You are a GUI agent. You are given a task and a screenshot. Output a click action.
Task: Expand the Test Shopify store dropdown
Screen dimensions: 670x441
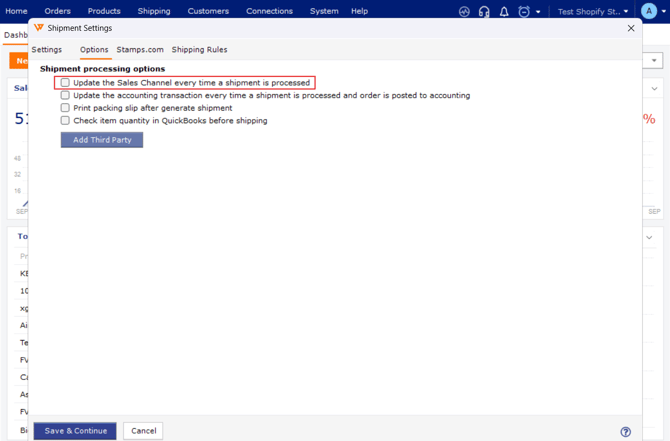[593, 12]
